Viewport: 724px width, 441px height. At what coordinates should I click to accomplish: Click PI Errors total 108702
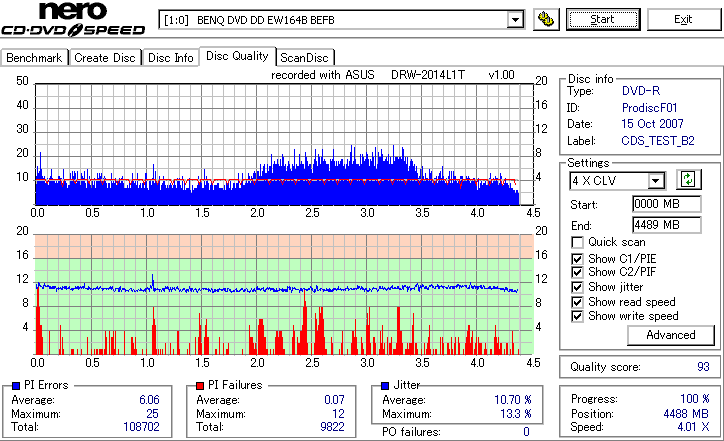tap(141, 427)
